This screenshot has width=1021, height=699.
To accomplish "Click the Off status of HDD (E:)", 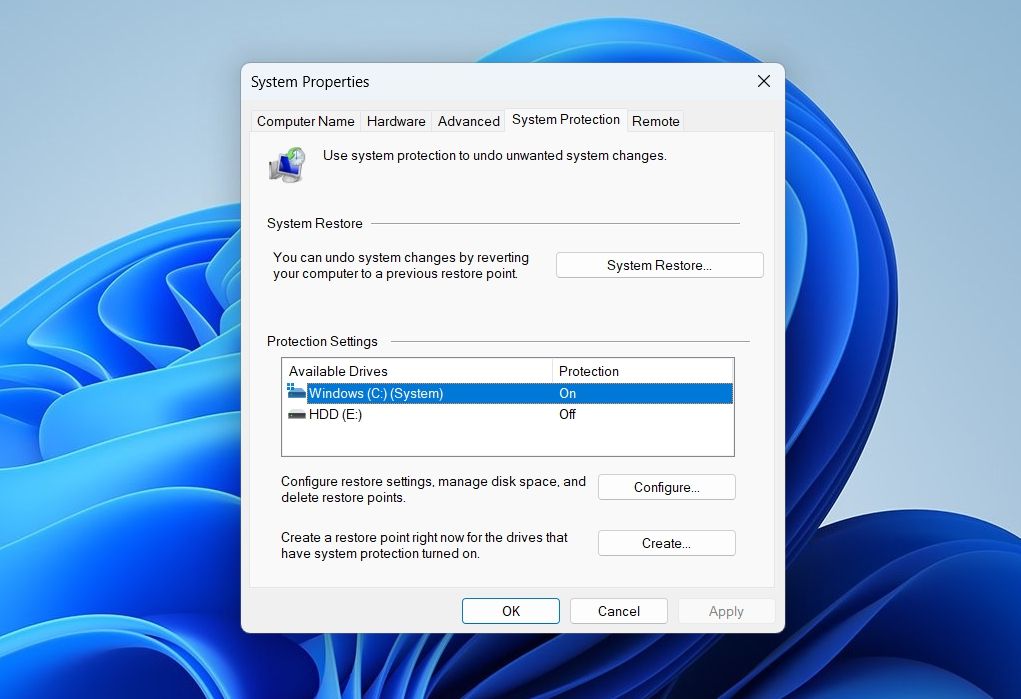I will click(567, 414).
